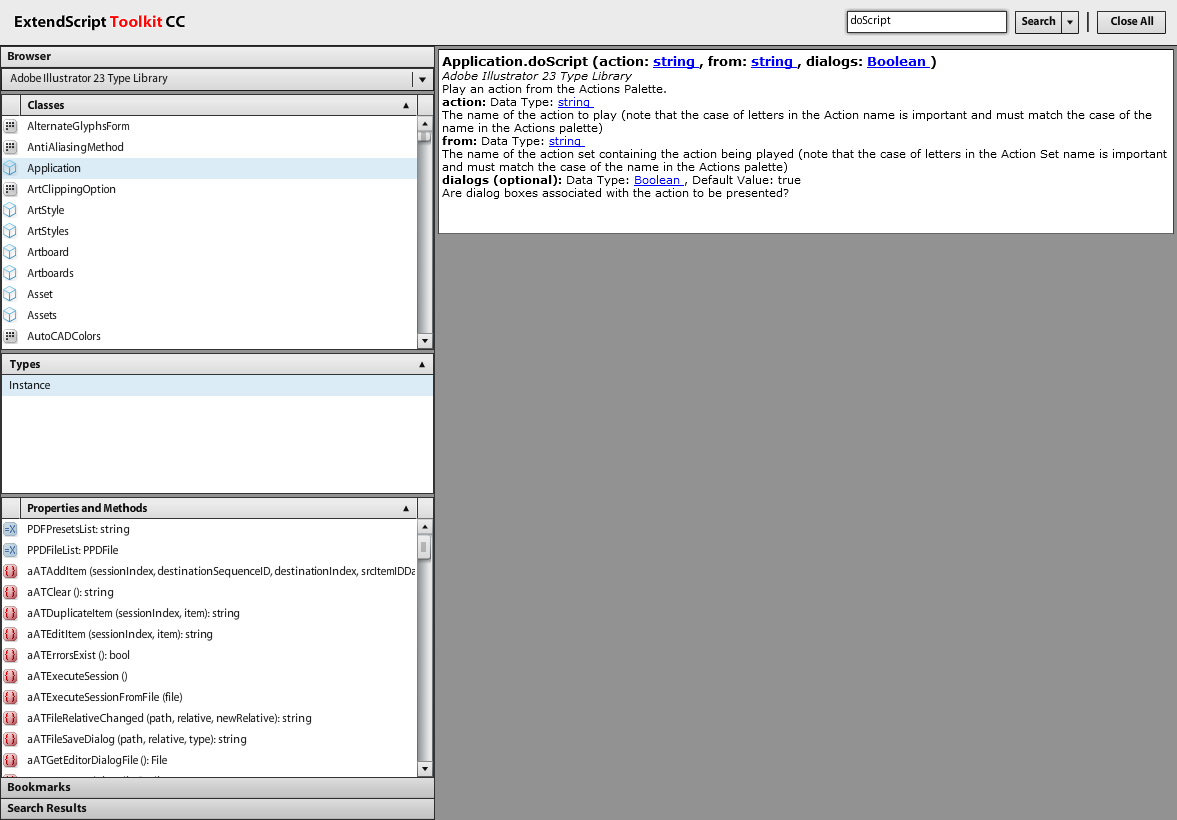Viewport: 1177px width, 820px height.
Task: Click the aATExecuteSessionFromFile method icon
Action: (x=11, y=698)
